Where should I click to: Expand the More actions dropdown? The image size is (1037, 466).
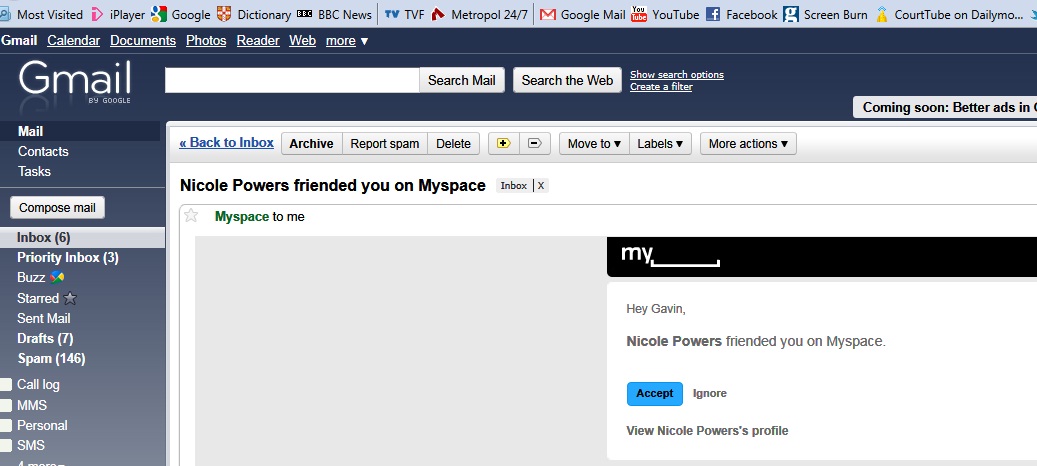click(748, 143)
